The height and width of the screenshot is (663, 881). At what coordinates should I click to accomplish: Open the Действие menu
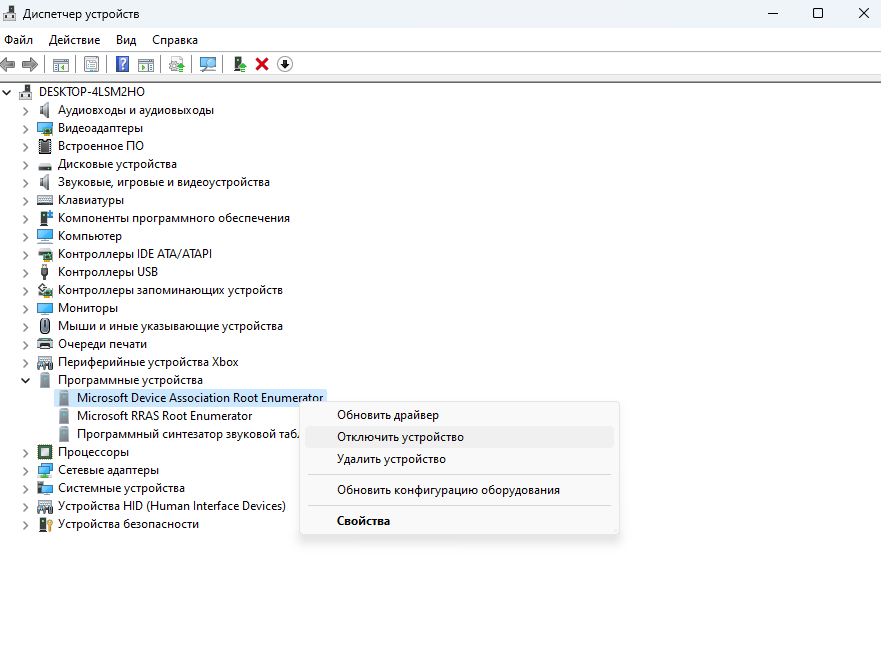(x=74, y=40)
